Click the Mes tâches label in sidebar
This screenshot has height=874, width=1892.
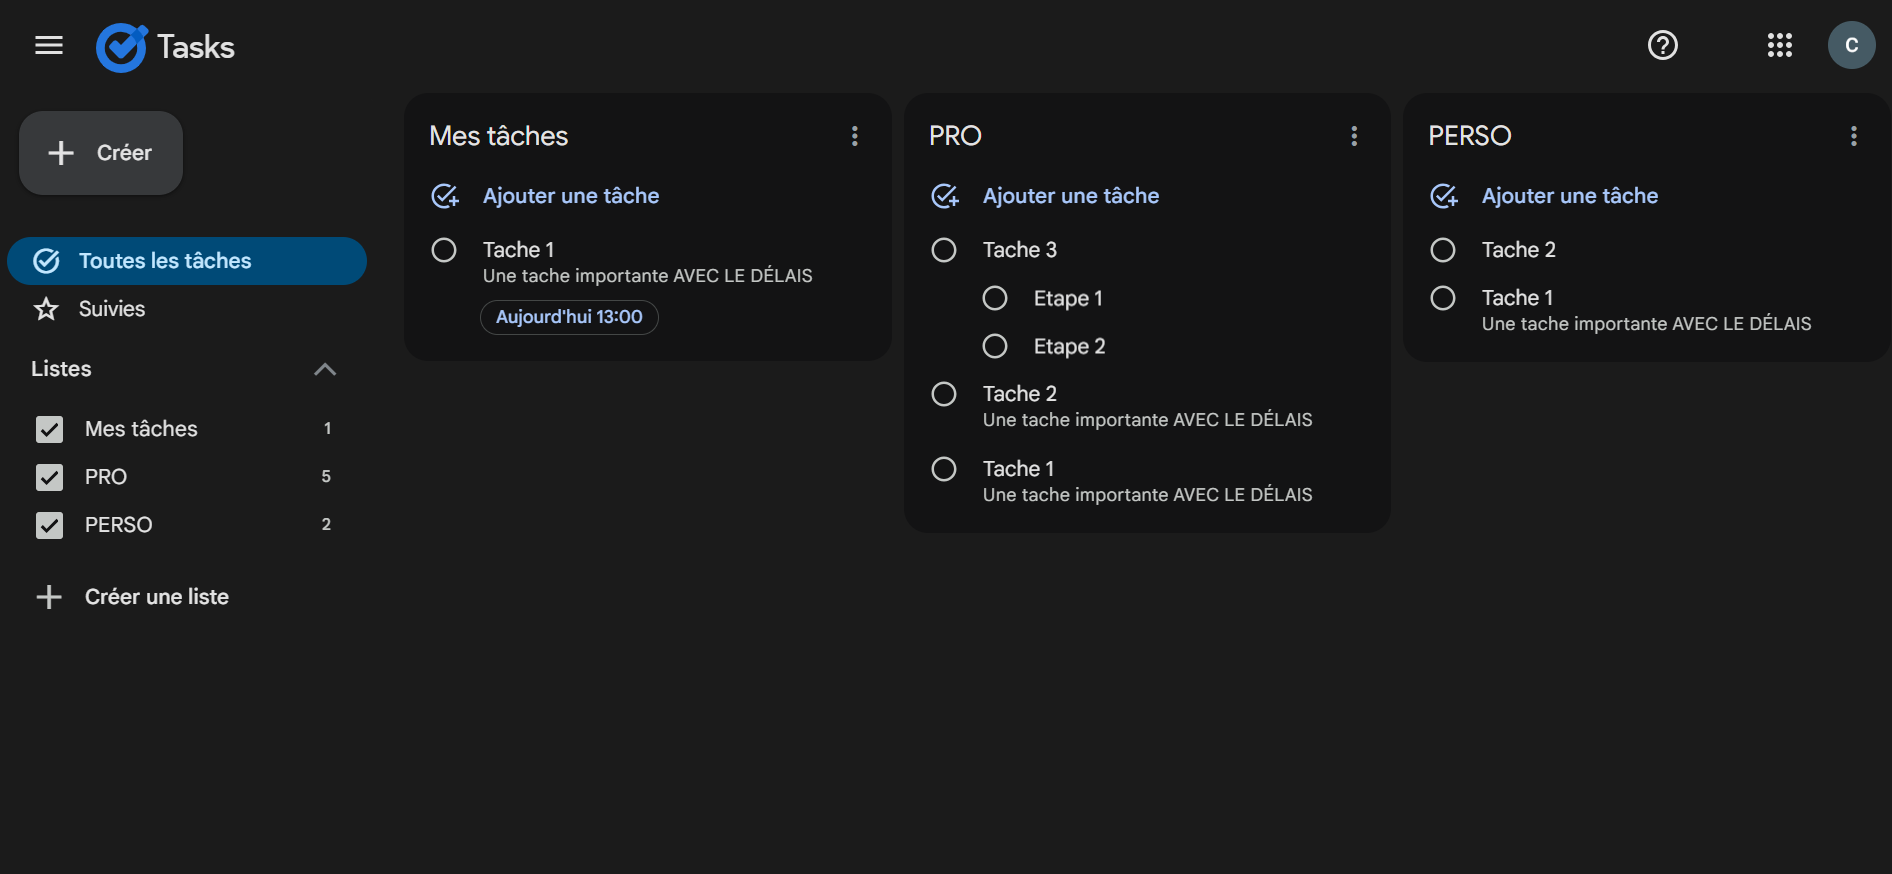141,429
